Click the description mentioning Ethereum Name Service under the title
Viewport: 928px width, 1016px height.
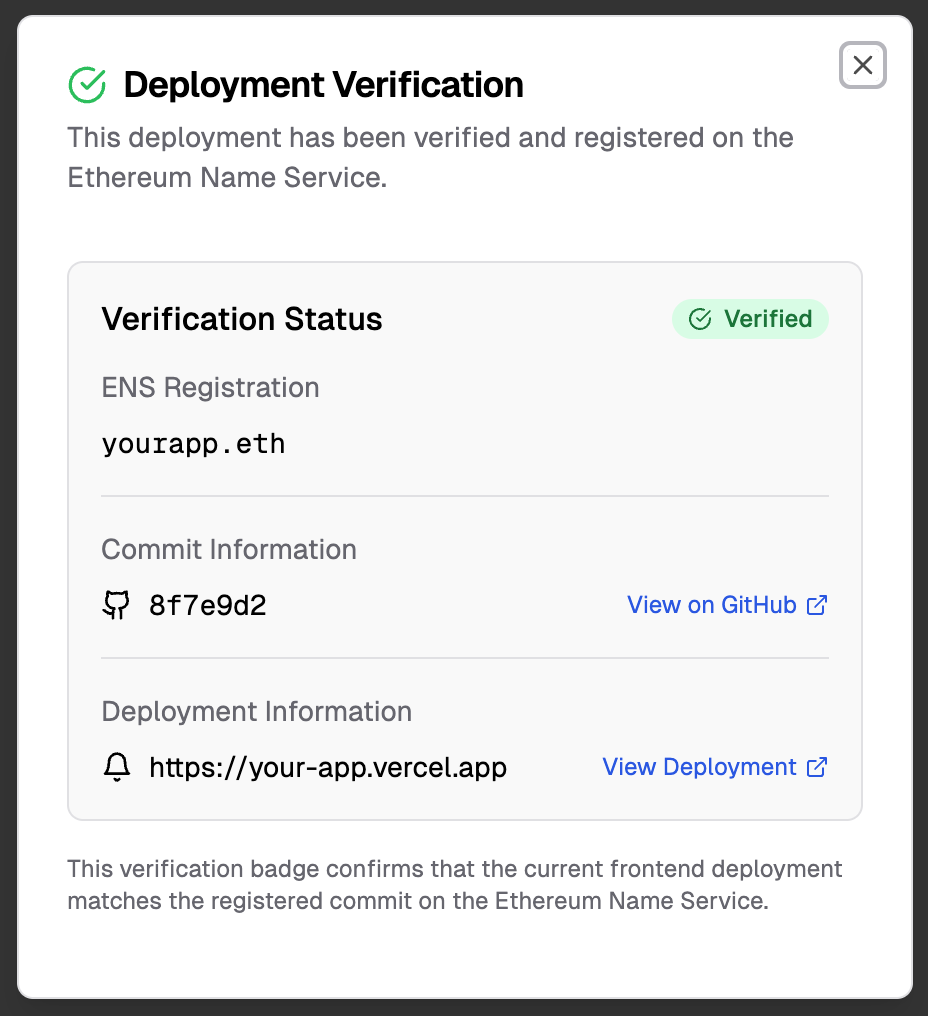[x=430, y=157]
